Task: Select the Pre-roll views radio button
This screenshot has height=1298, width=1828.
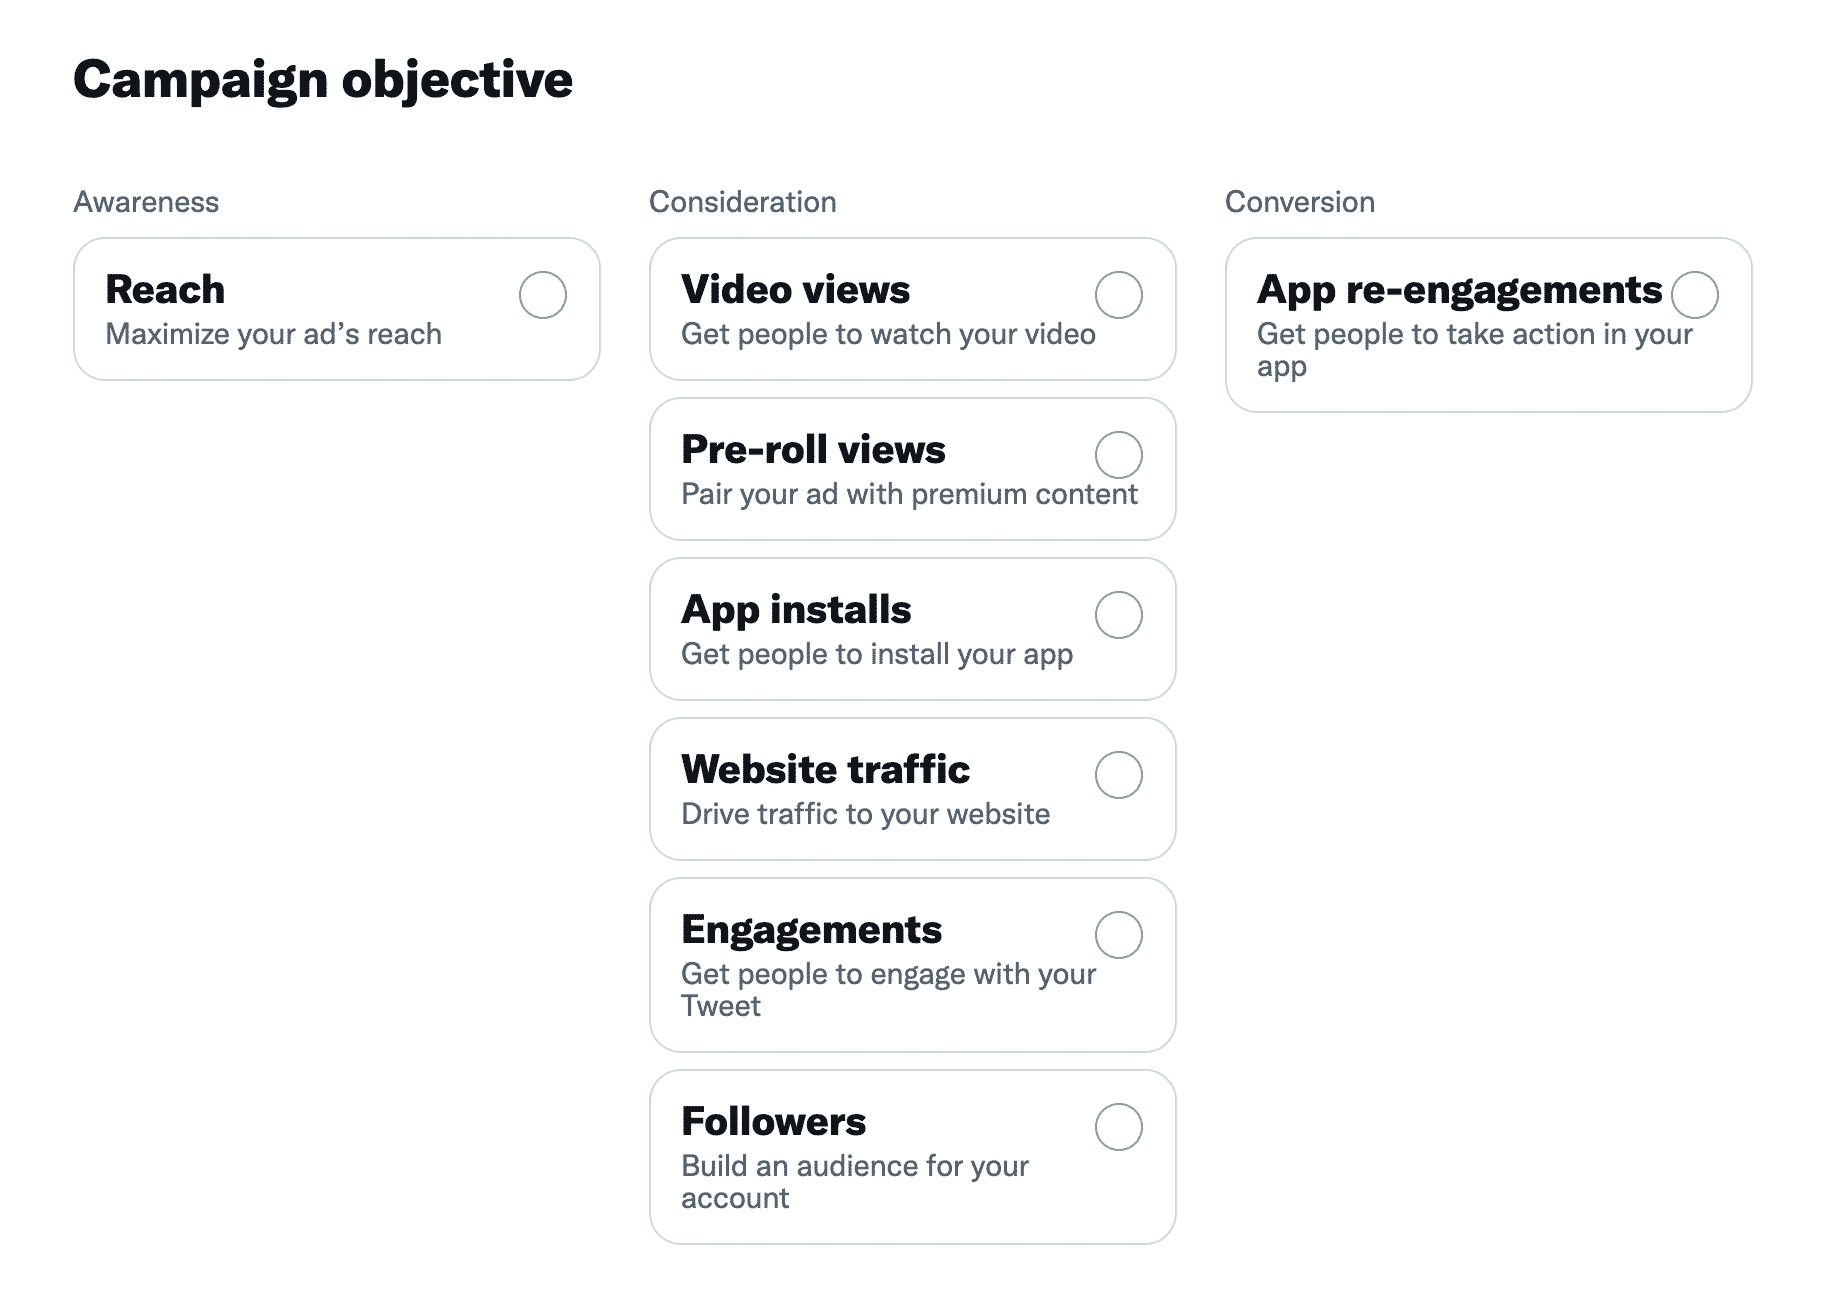Action: point(1117,455)
